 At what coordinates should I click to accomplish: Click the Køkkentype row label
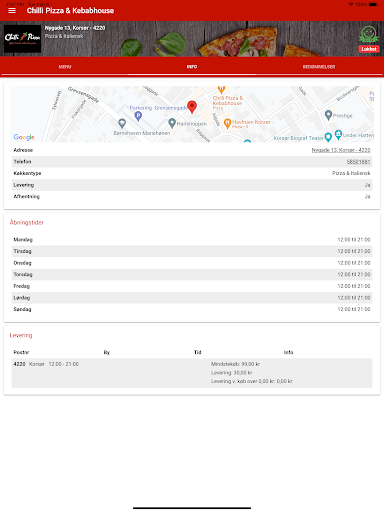[x=27, y=173]
